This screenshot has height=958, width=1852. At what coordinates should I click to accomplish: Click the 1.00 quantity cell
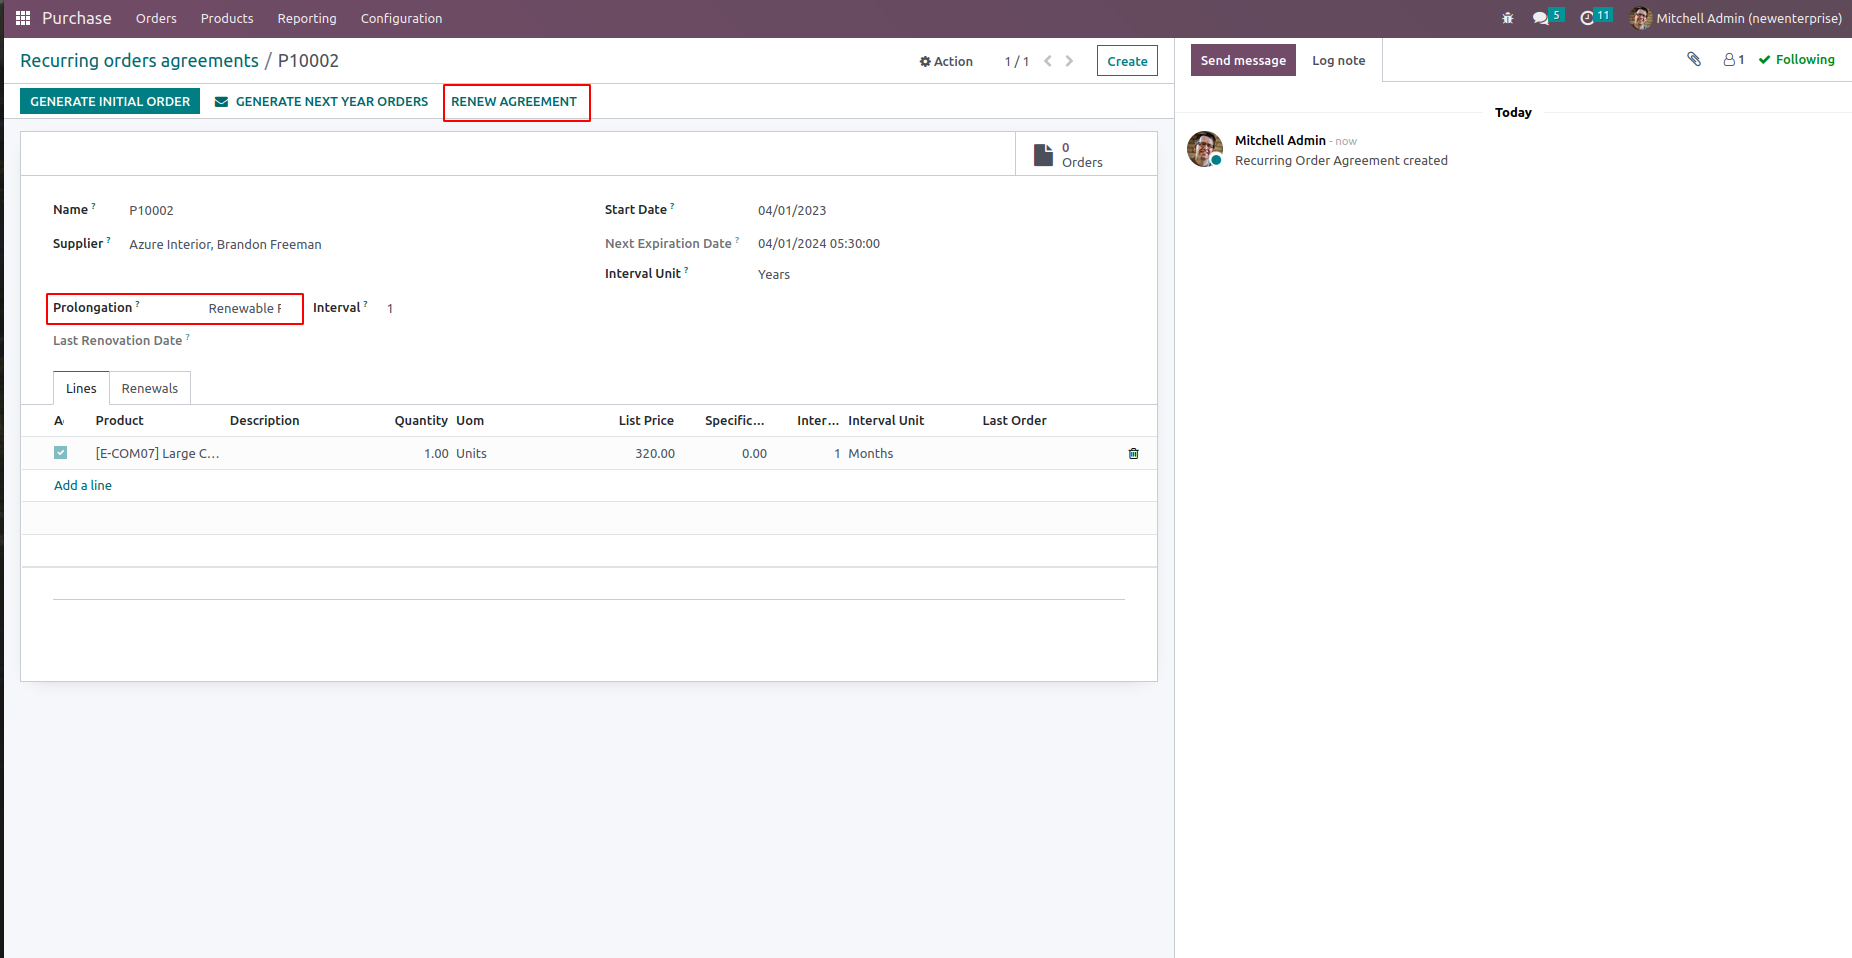click(x=436, y=454)
